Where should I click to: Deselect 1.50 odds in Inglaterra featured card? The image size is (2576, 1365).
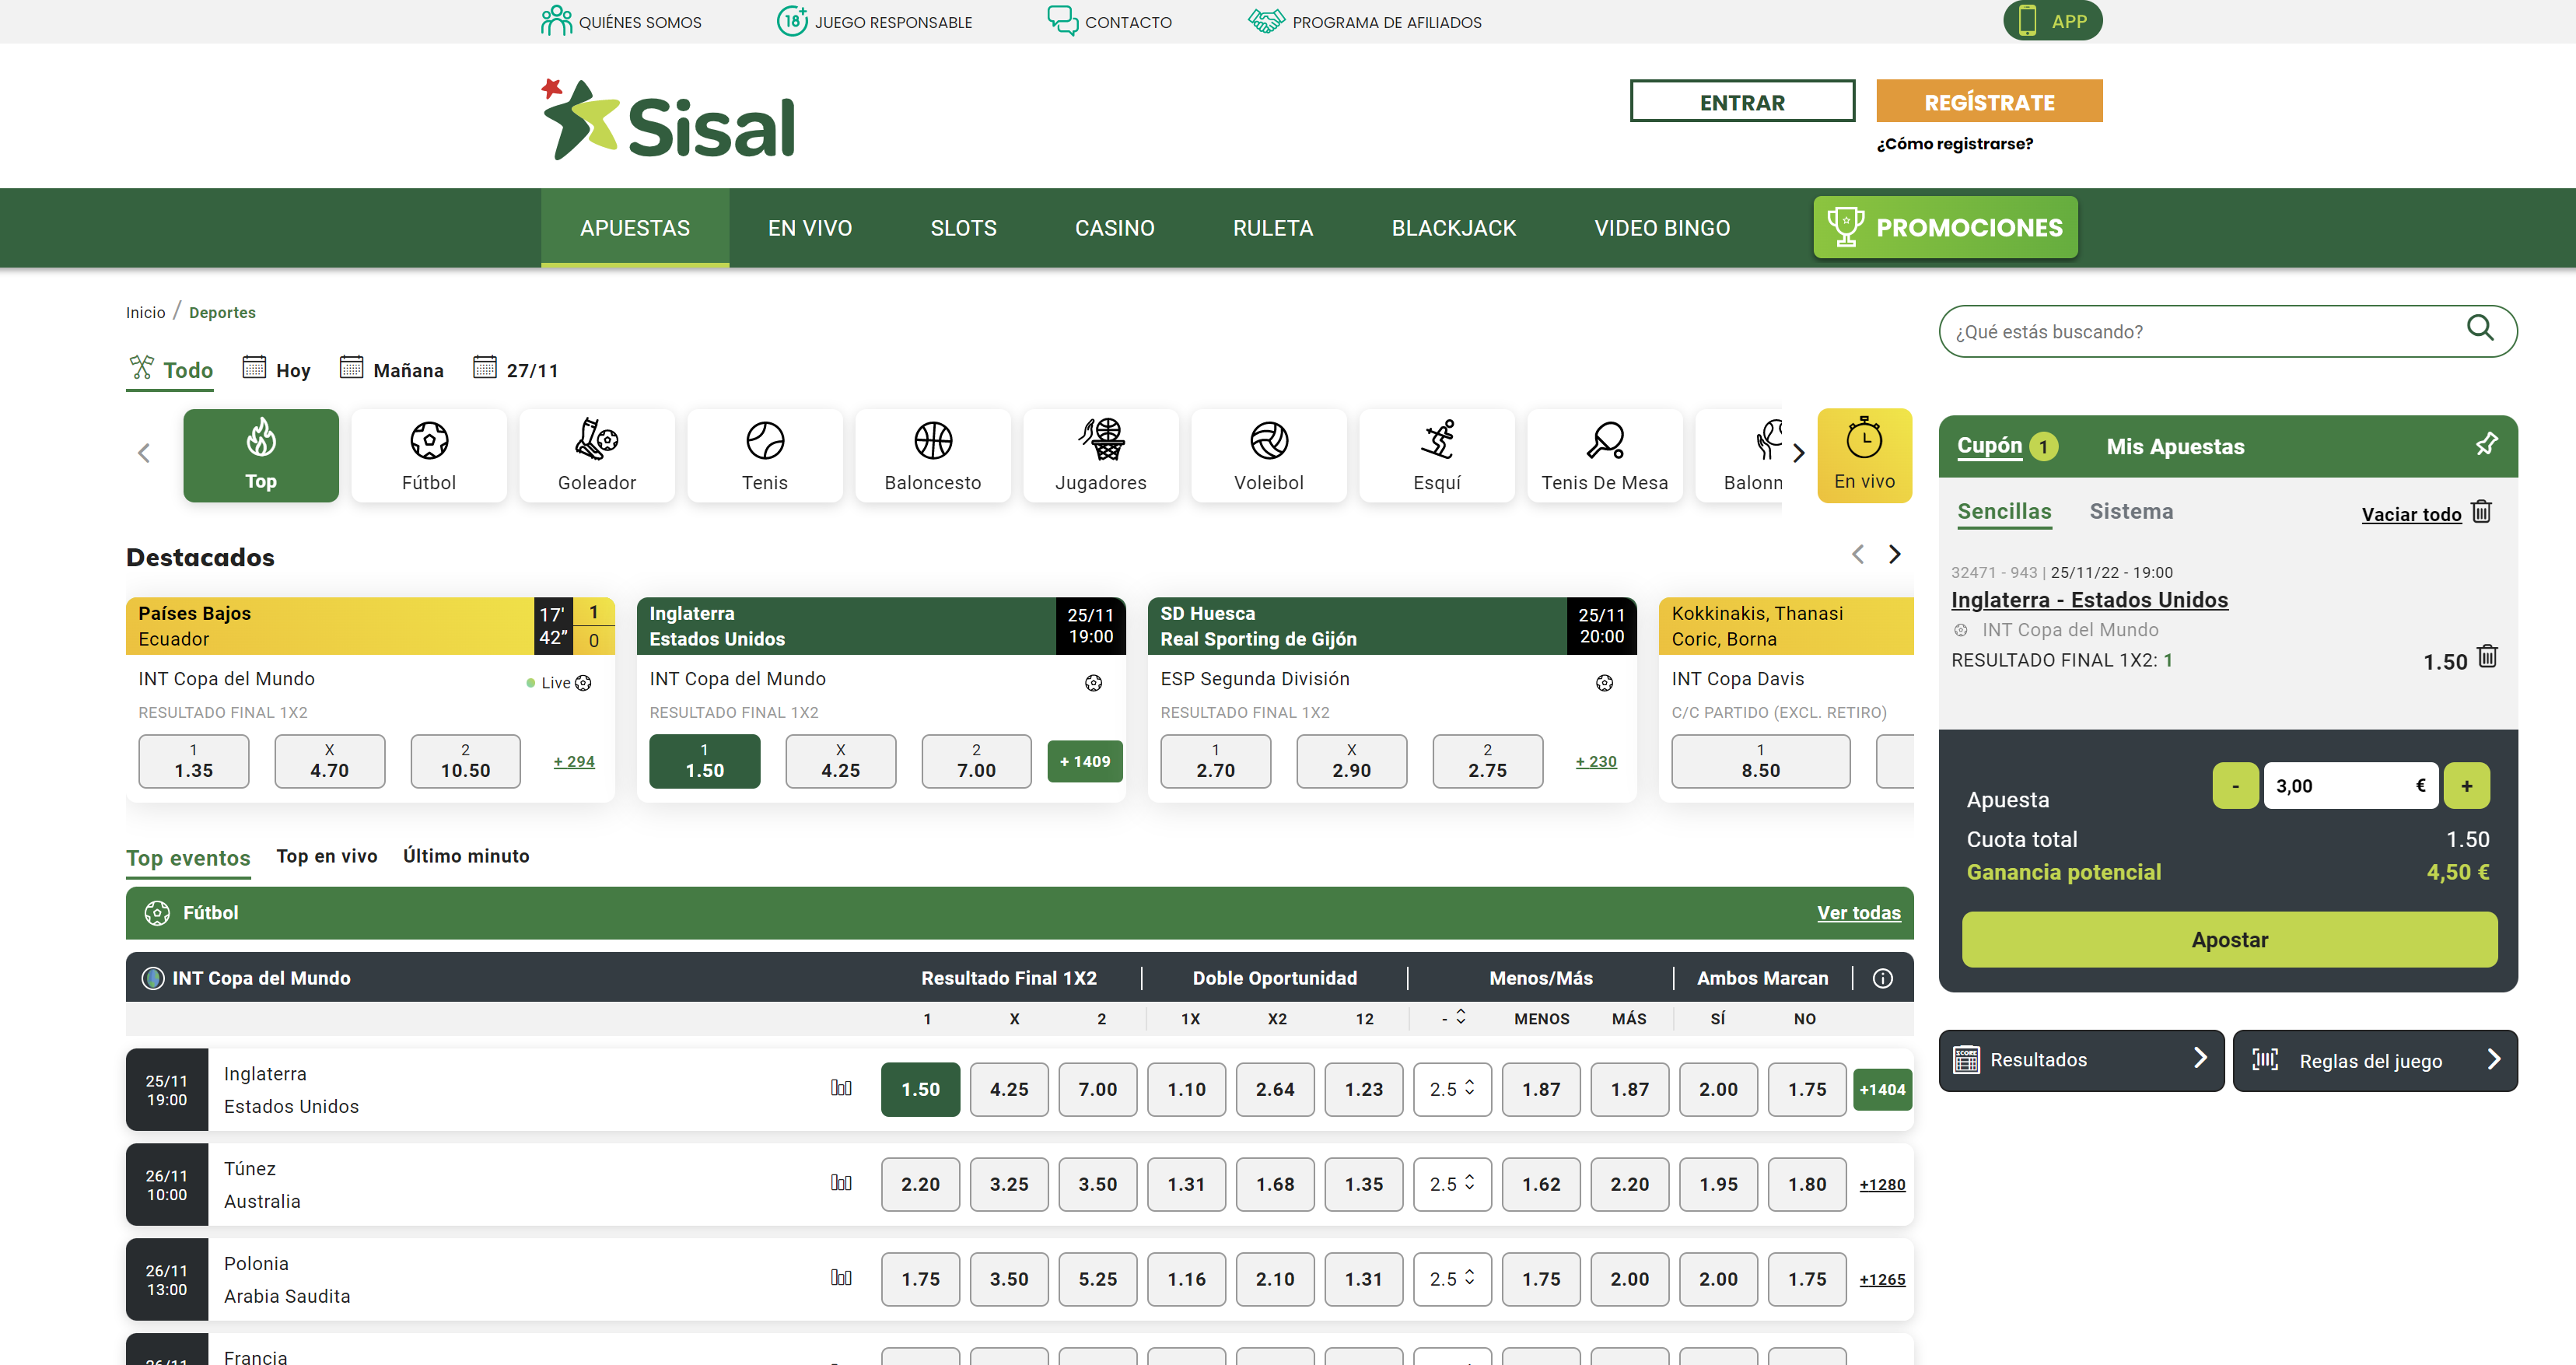[x=704, y=761]
